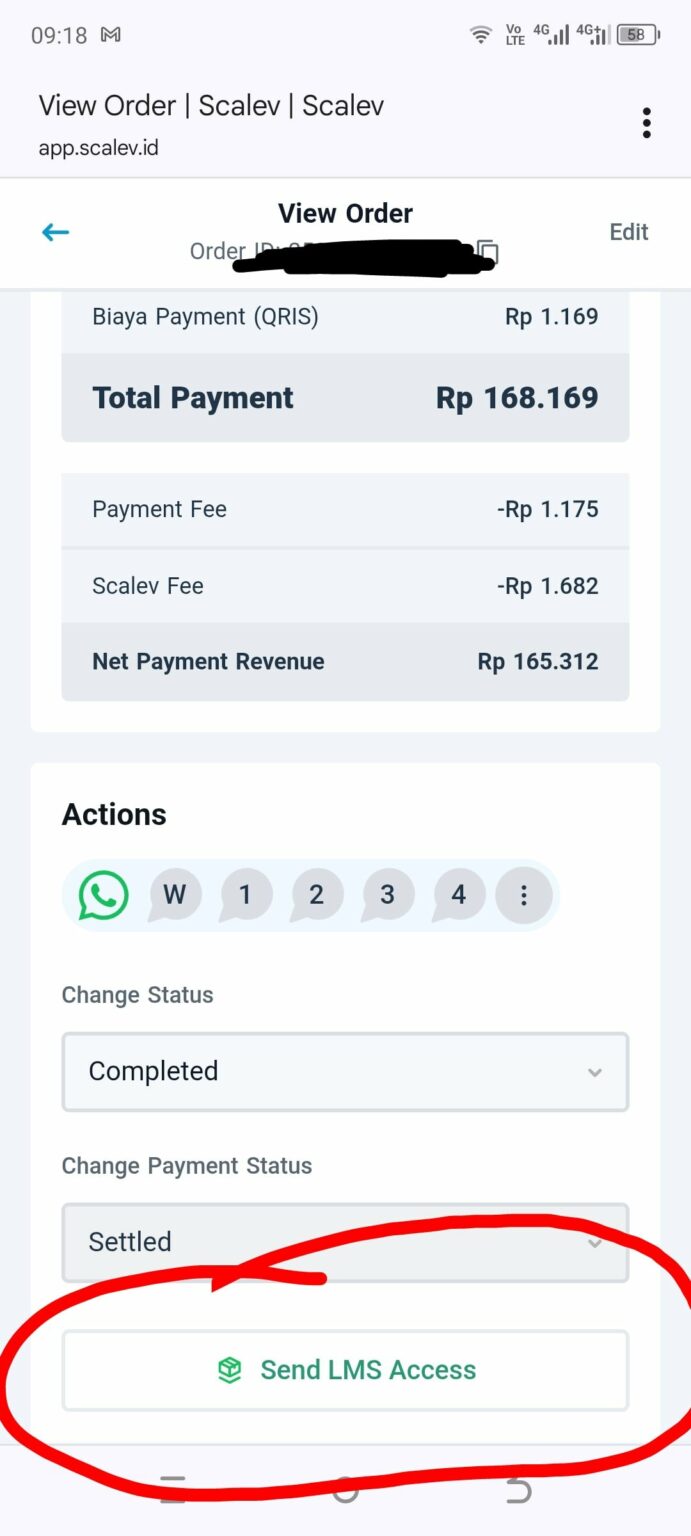Tap Edit in the top right corner
The height and width of the screenshot is (1536, 691).
(x=628, y=232)
